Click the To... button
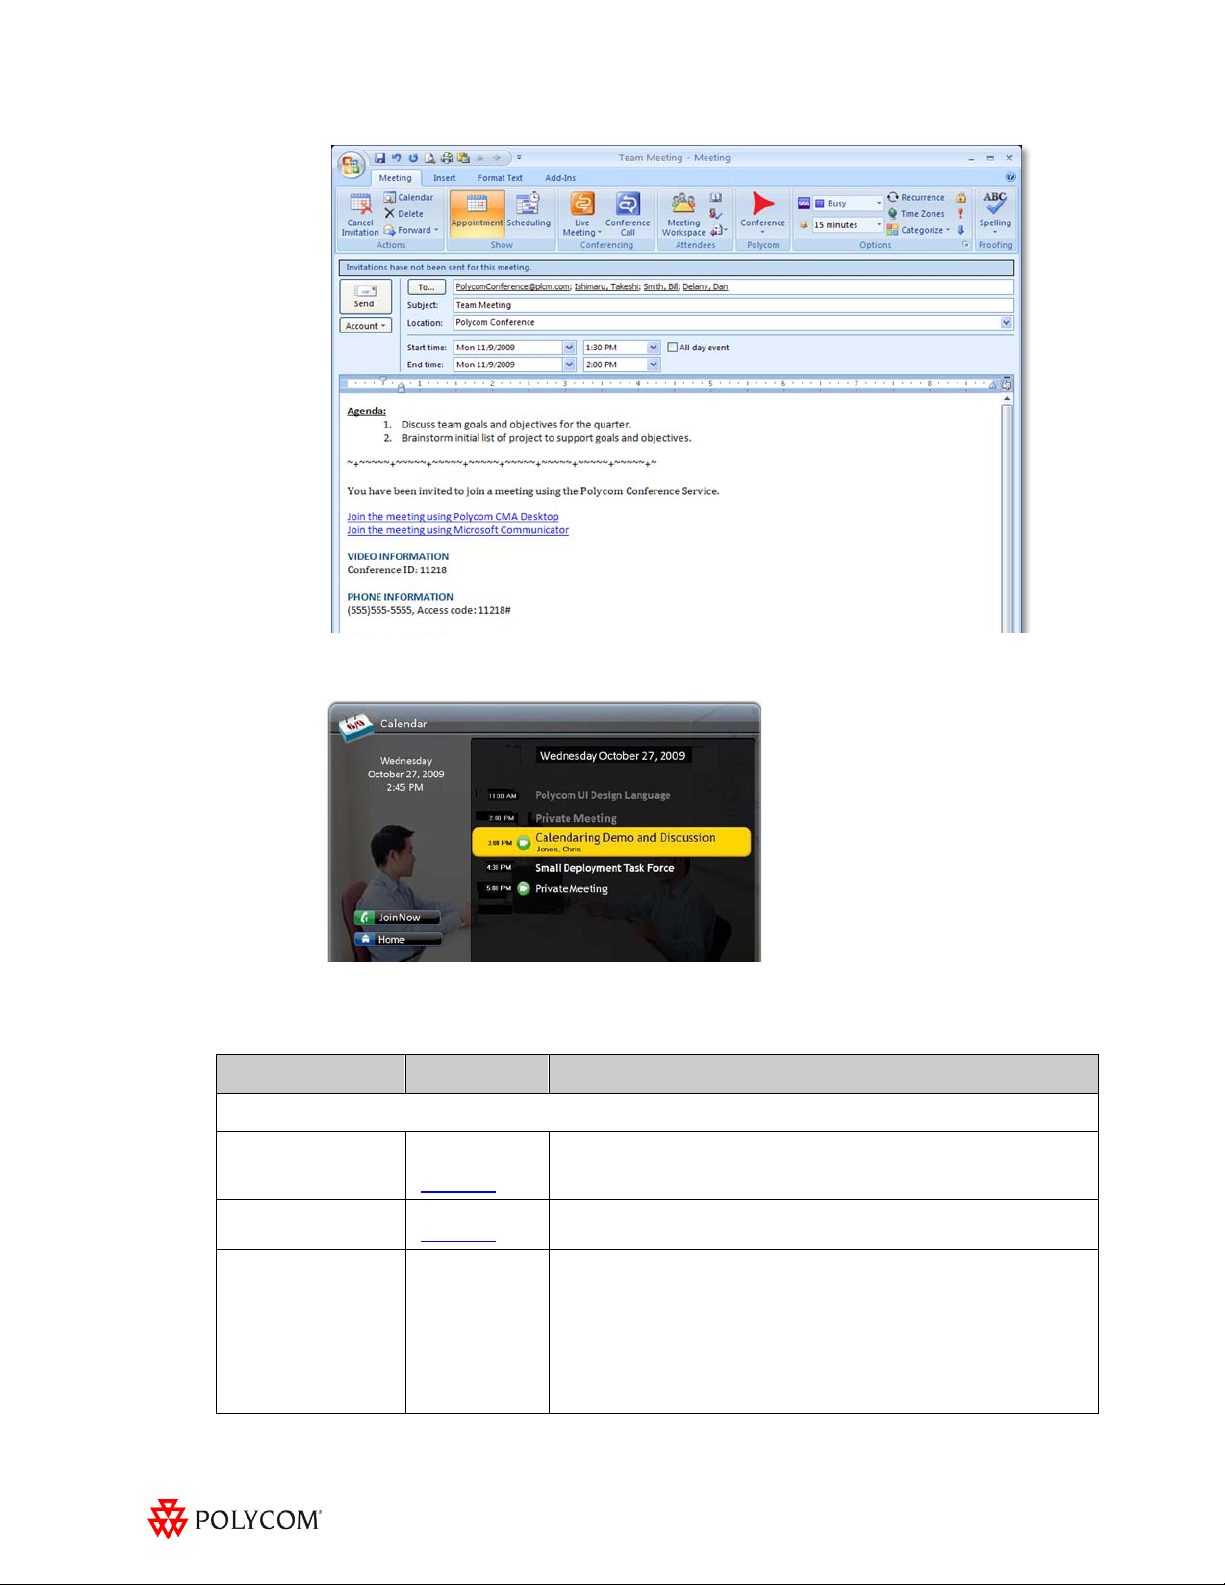Viewport: 1225px width, 1585px height. click(426, 287)
